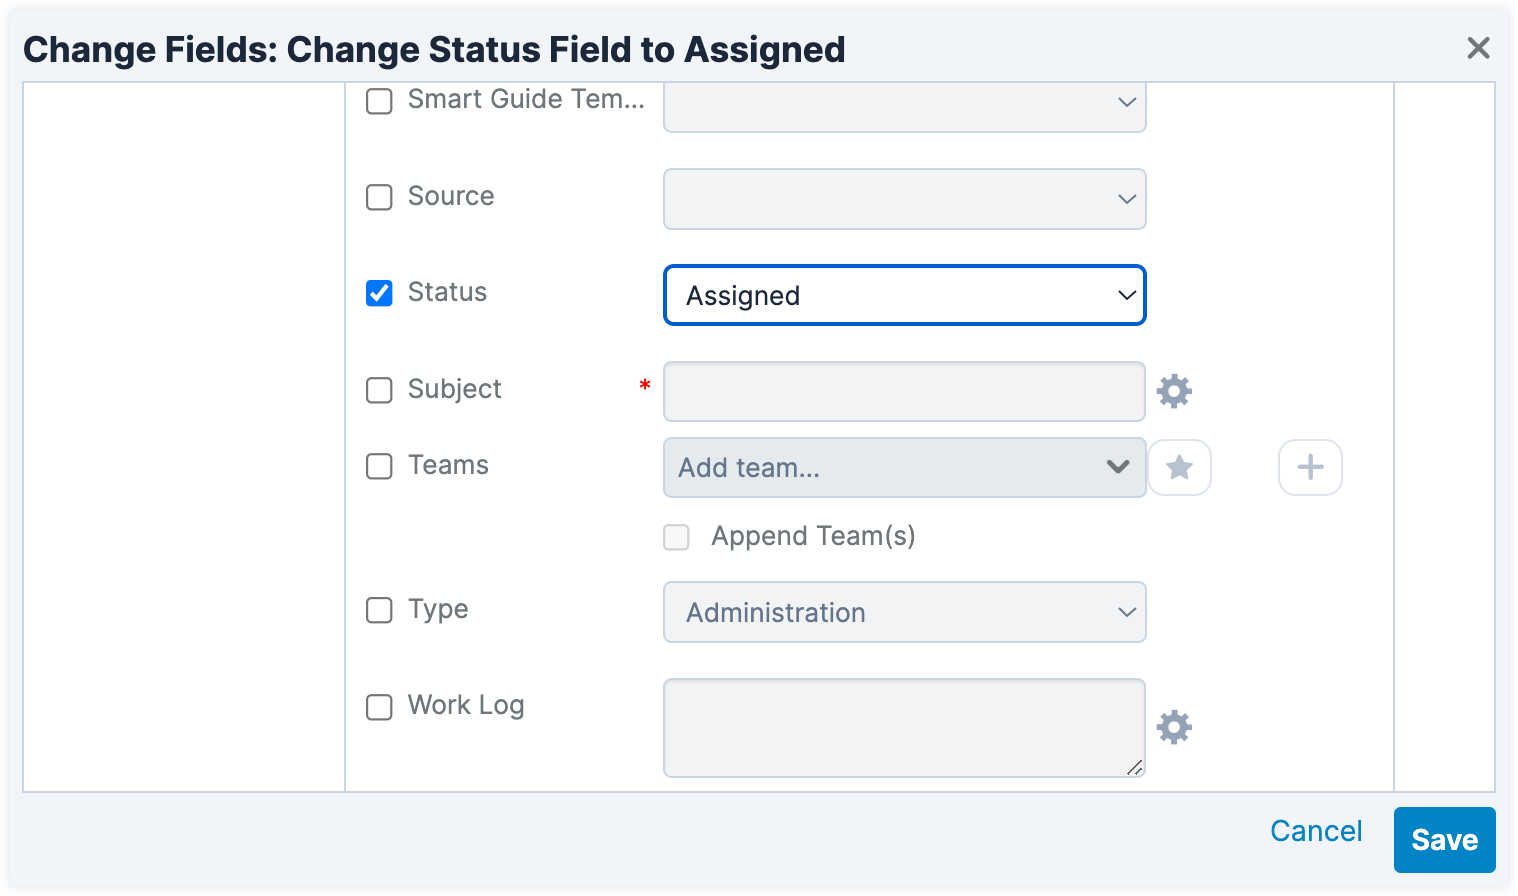Enable the Subject field checkbox

(379, 390)
